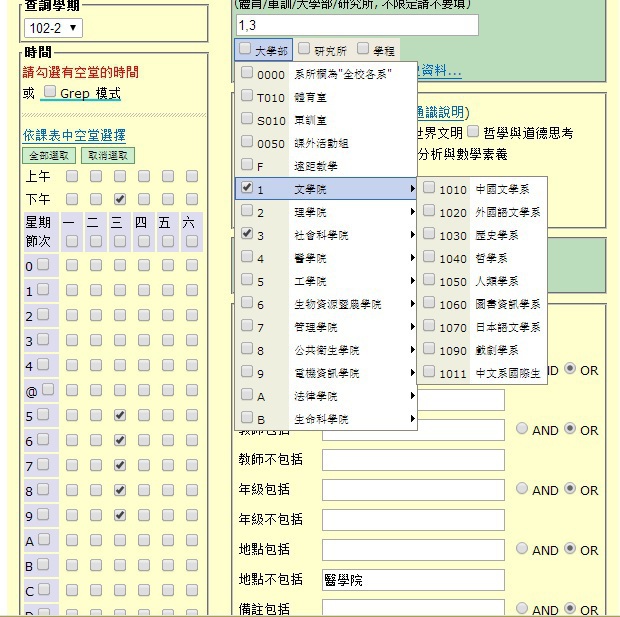Open the 依課表中空堂選擇 link
The width and height of the screenshot is (620, 617).
point(74,135)
